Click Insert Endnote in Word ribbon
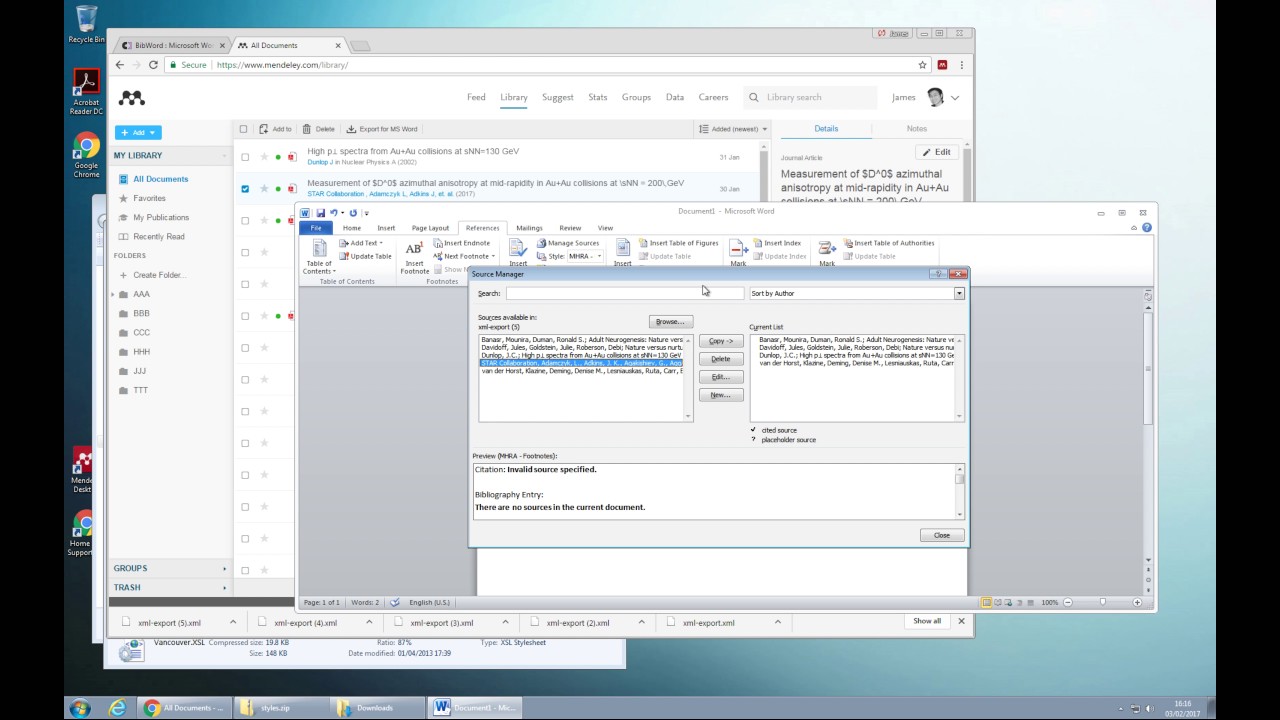 point(463,243)
